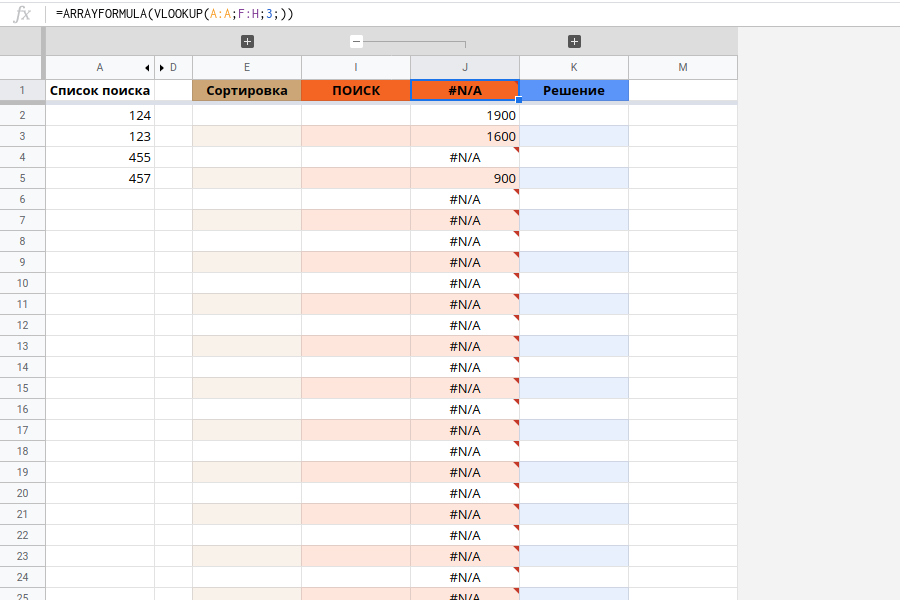This screenshot has width=900, height=600.
Task: Show hidden columns using left arrow in column A header
Action: [148, 67]
